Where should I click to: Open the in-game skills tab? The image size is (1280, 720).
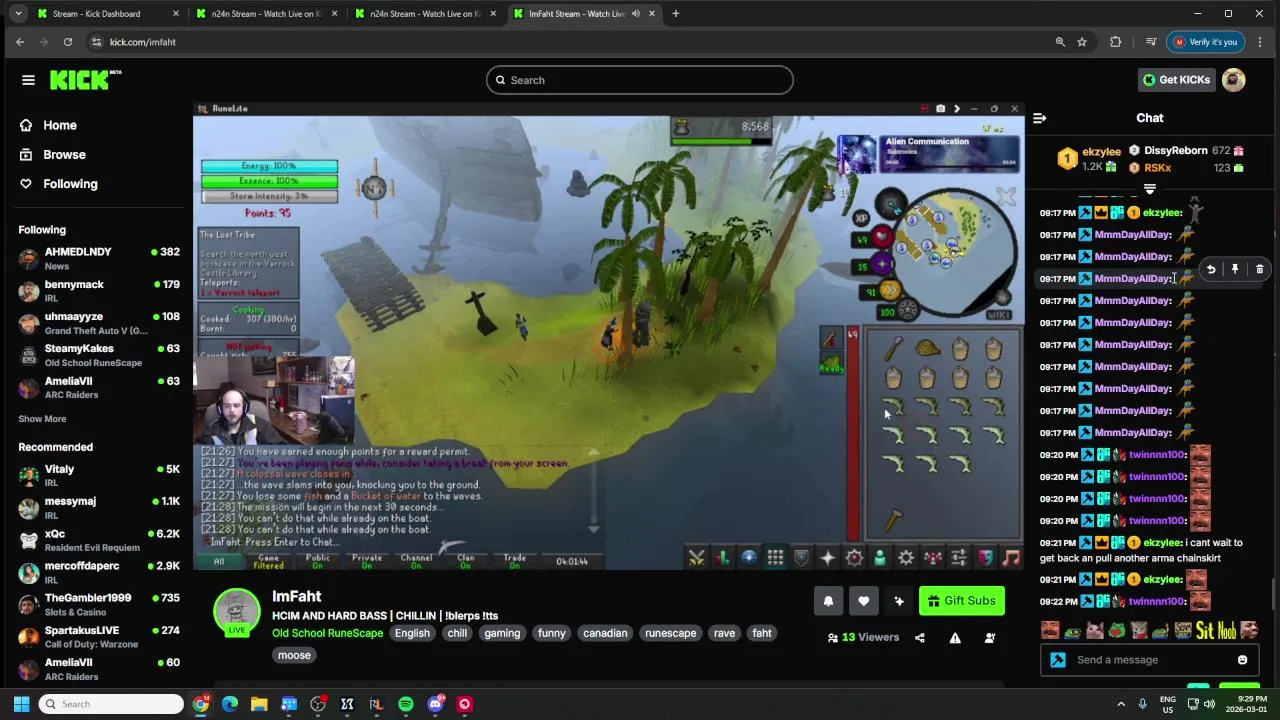tap(723, 558)
